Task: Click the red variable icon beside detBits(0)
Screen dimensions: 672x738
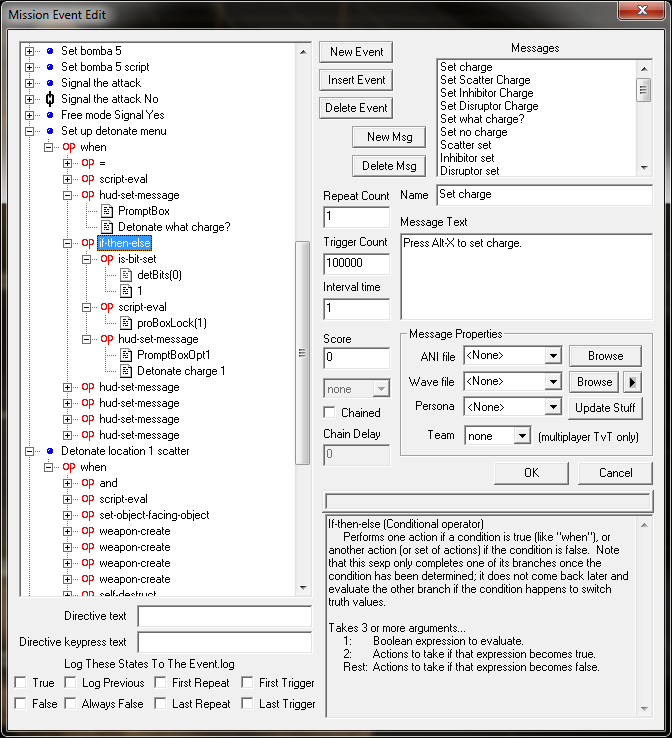Action: [x=126, y=275]
